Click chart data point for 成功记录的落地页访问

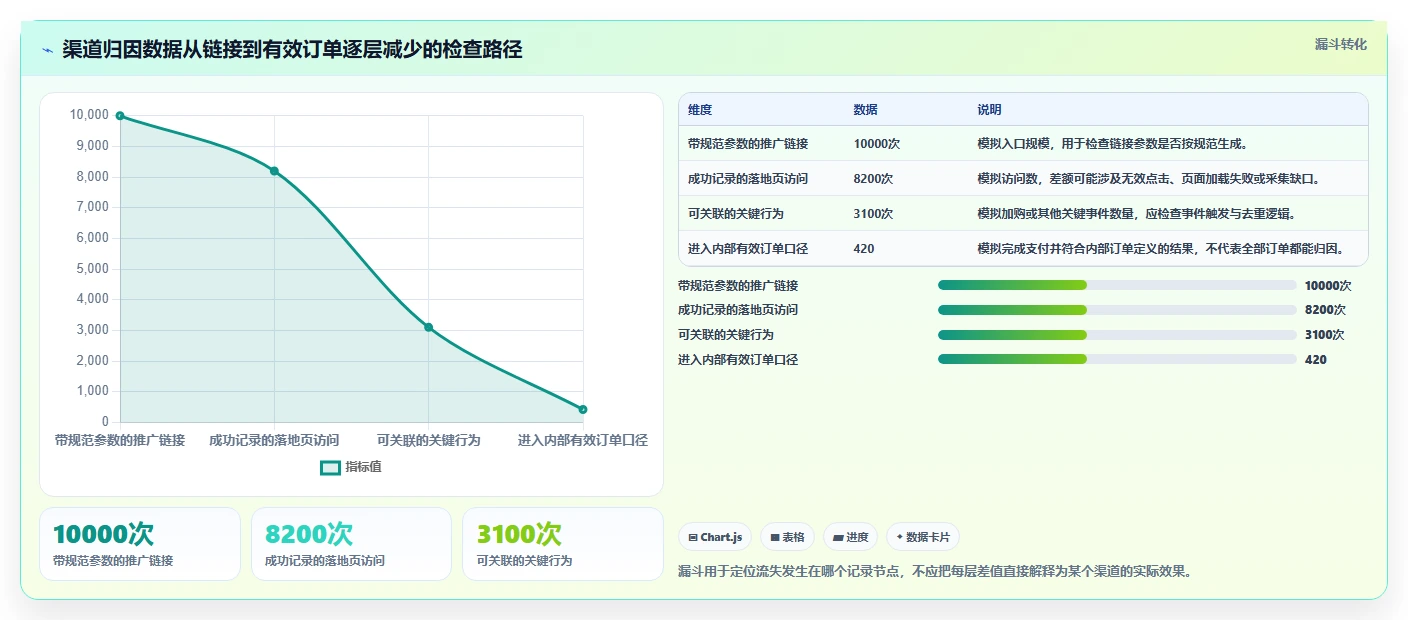[274, 171]
